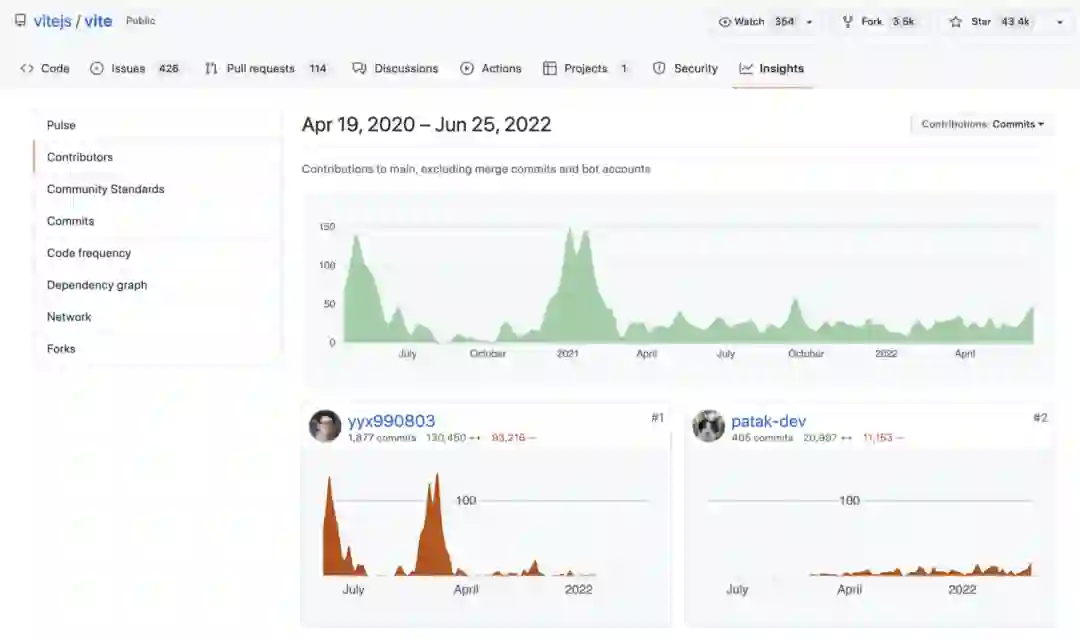Click the Watch eye icon
The height and width of the screenshot is (639, 1080).
coord(725,22)
